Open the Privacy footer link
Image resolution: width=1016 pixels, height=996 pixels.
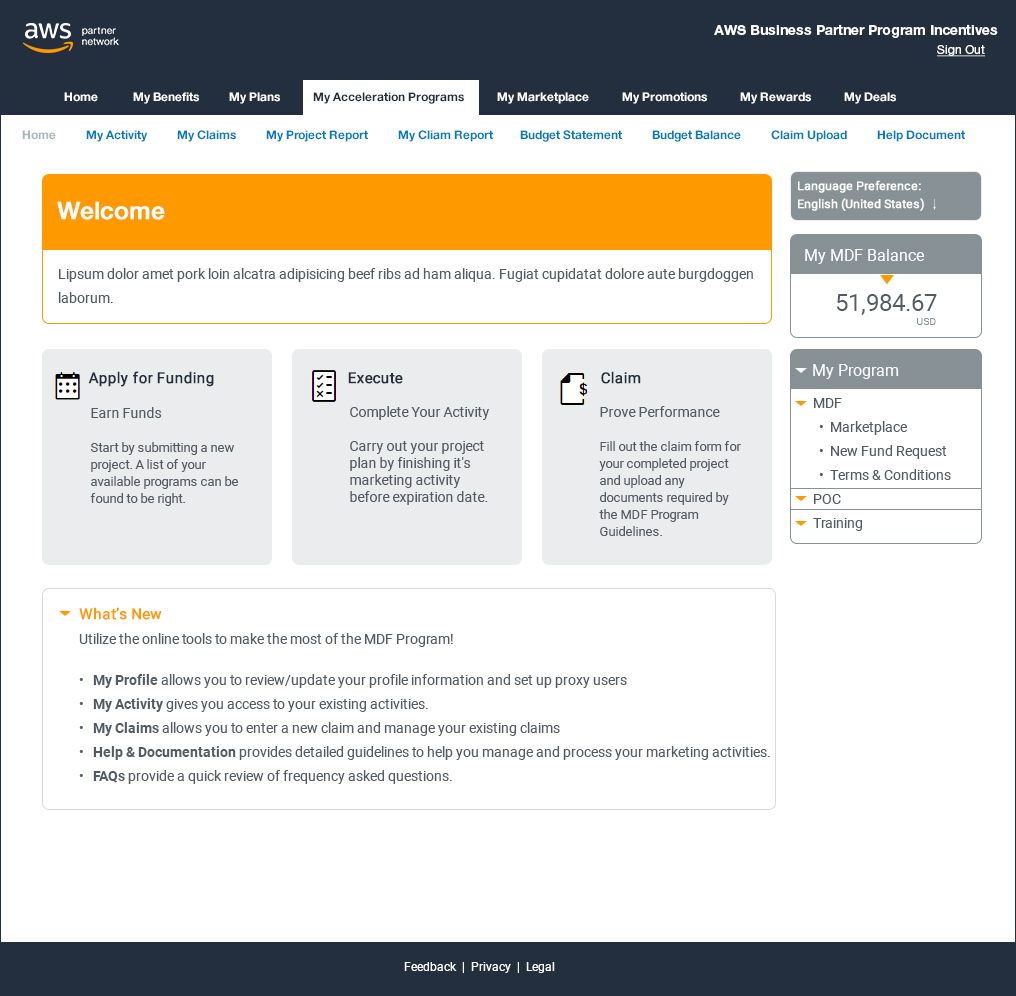[x=491, y=967]
